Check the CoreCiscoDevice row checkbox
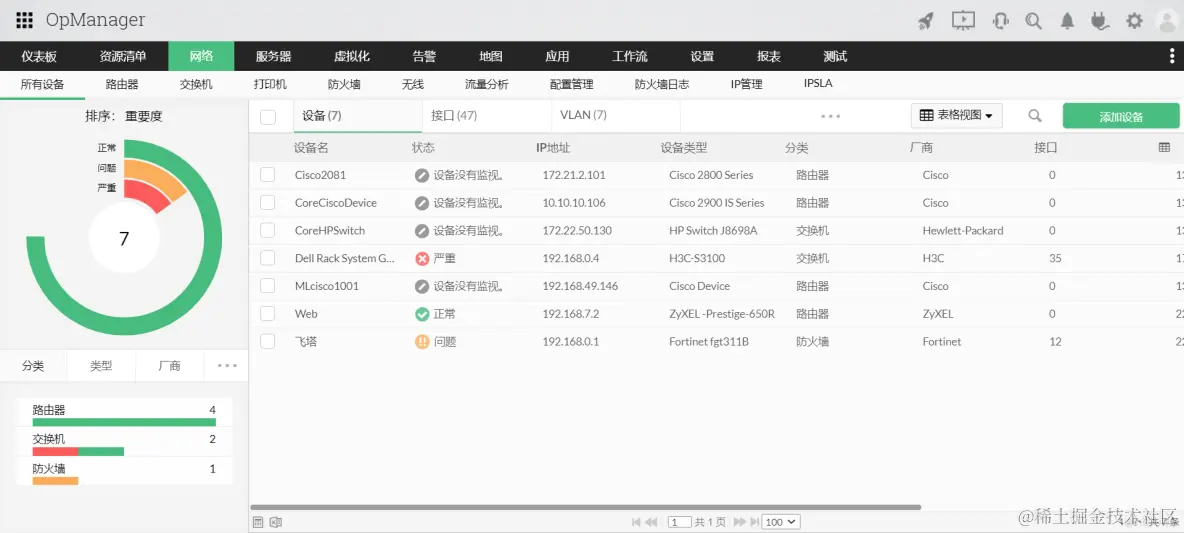The image size is (1184, 533). tap(267, 203)
